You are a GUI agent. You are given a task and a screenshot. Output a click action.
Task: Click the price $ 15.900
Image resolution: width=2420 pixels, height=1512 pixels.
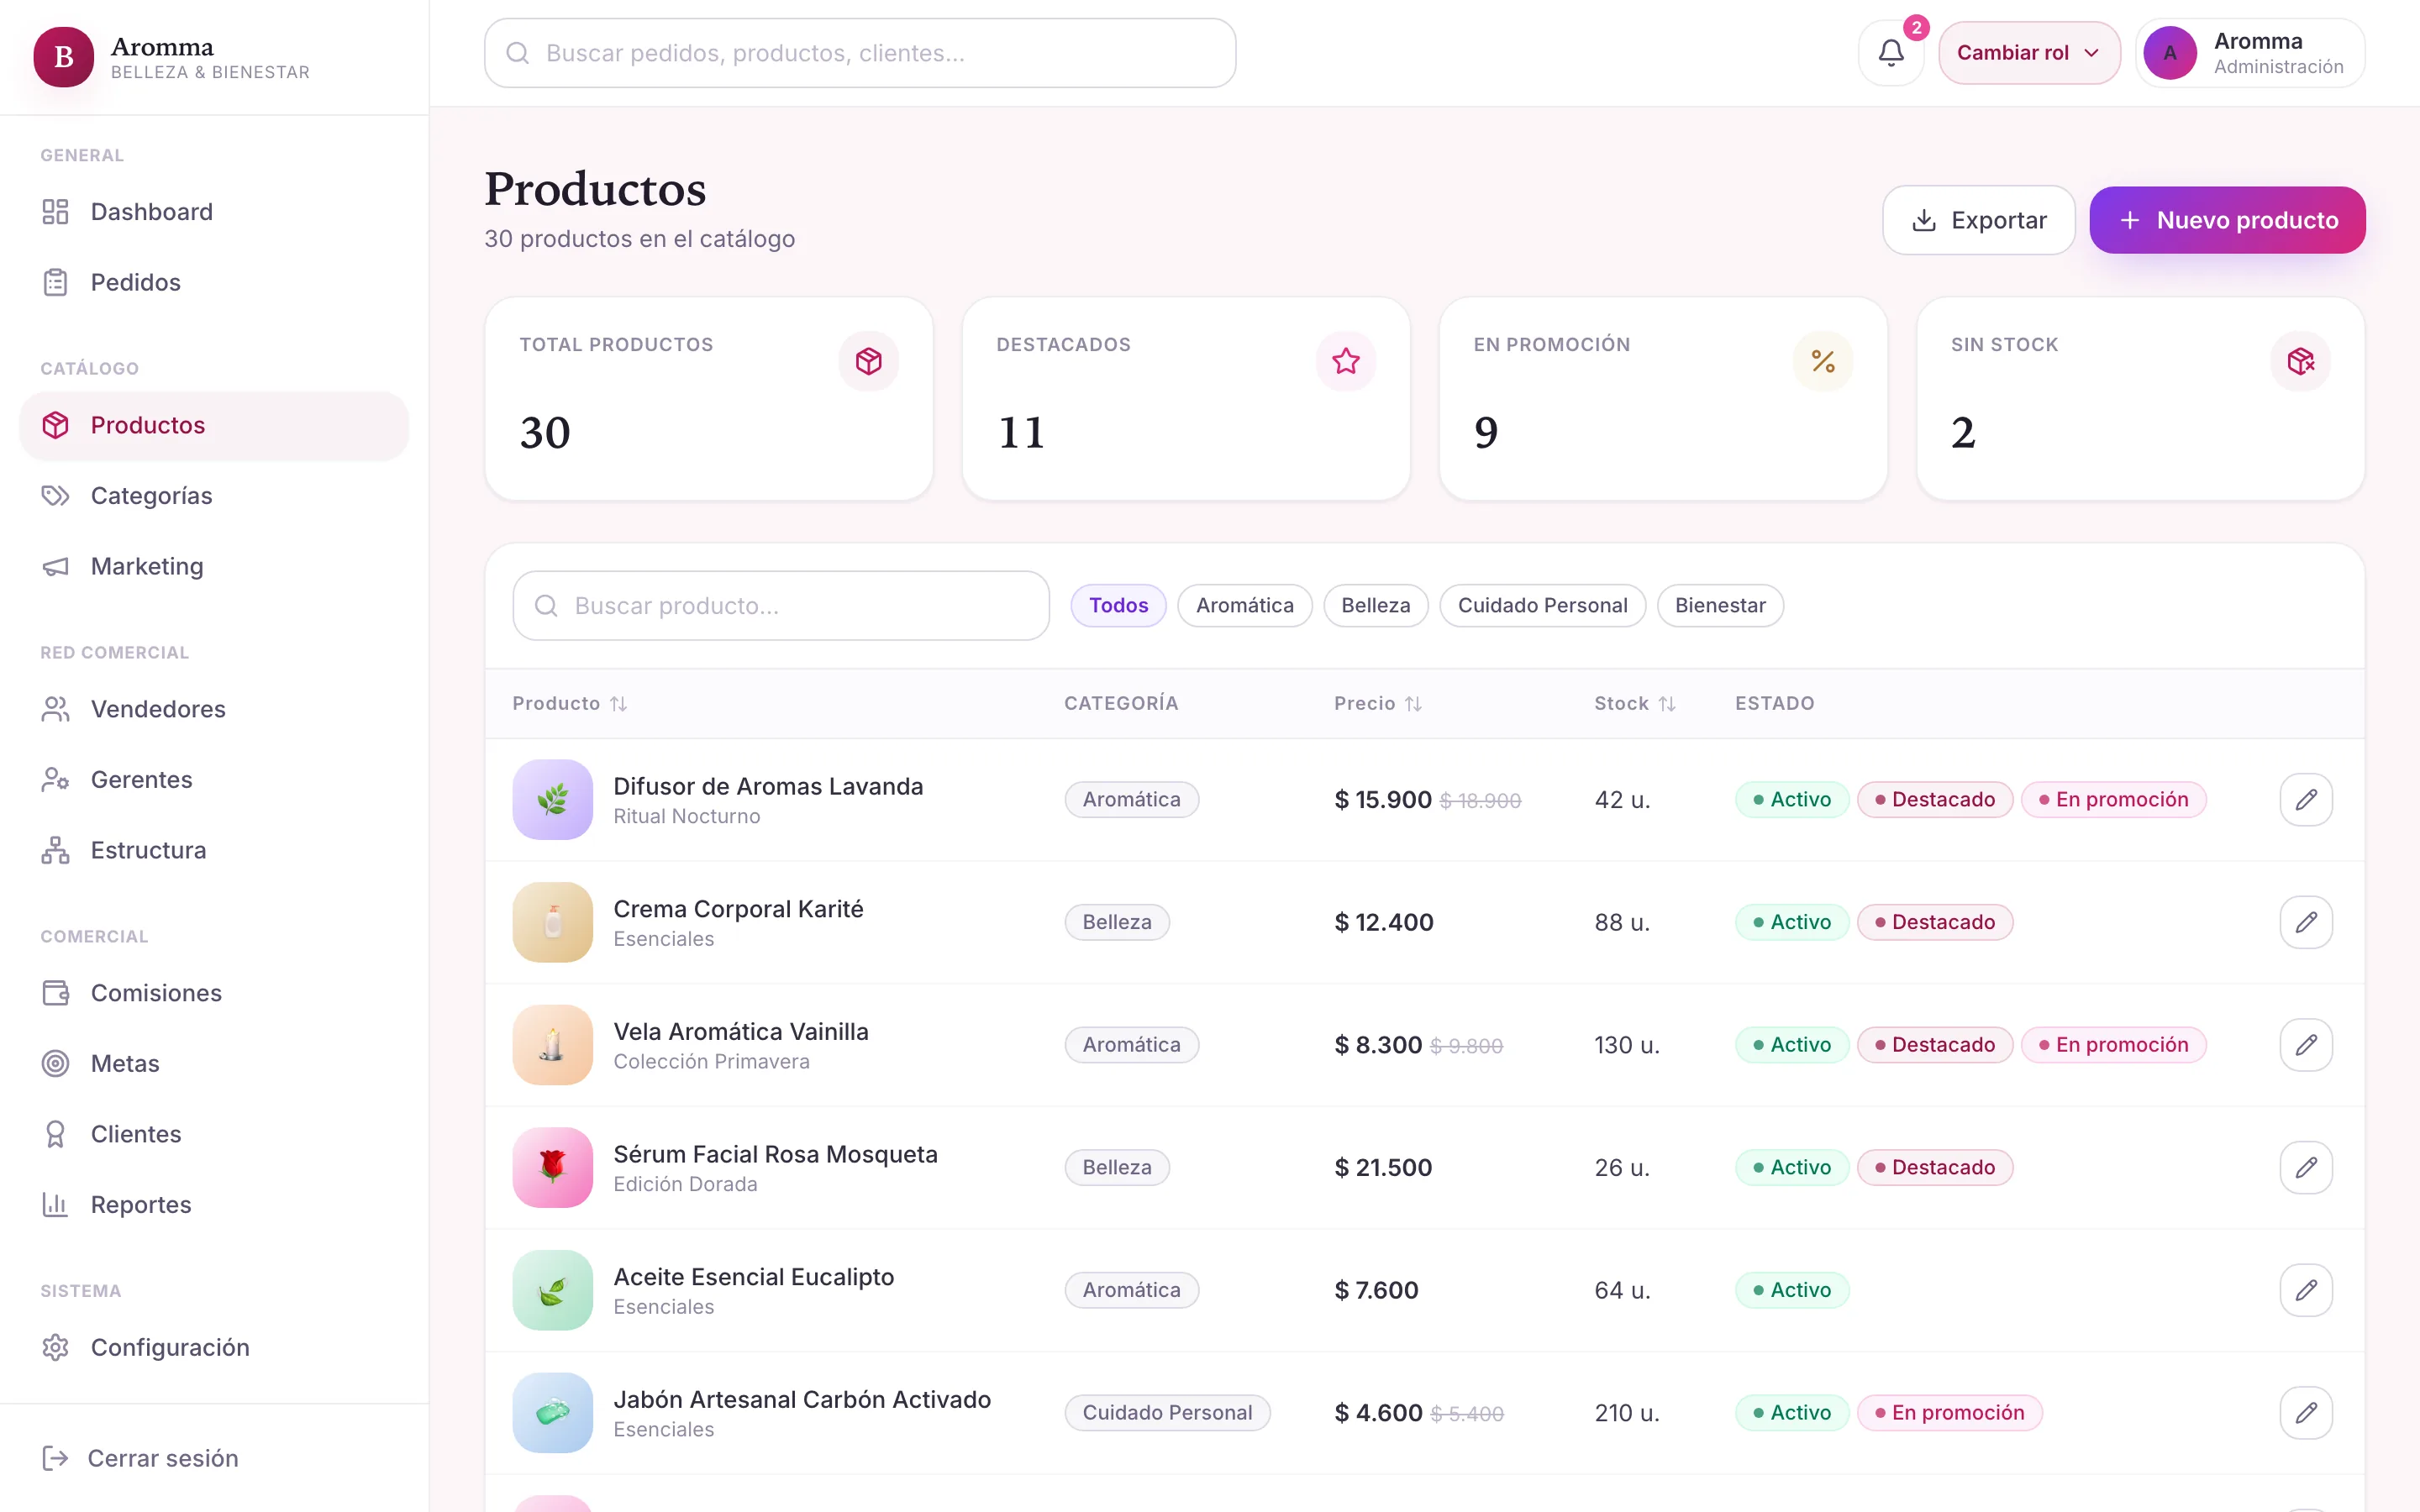pyautogui.click(x=1383, y=800)
